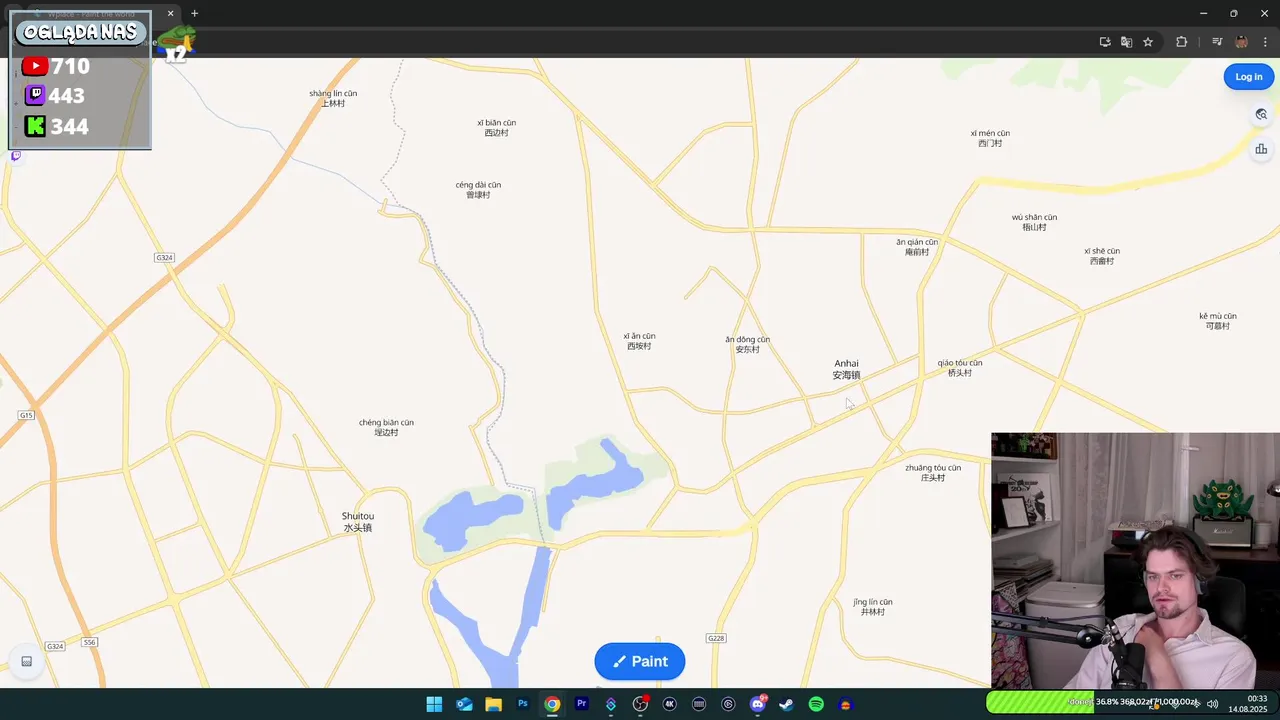Viewport: 1280px width, 720px height.
Task: Click the install app icon in address bar
Action: coord(1105,42)
